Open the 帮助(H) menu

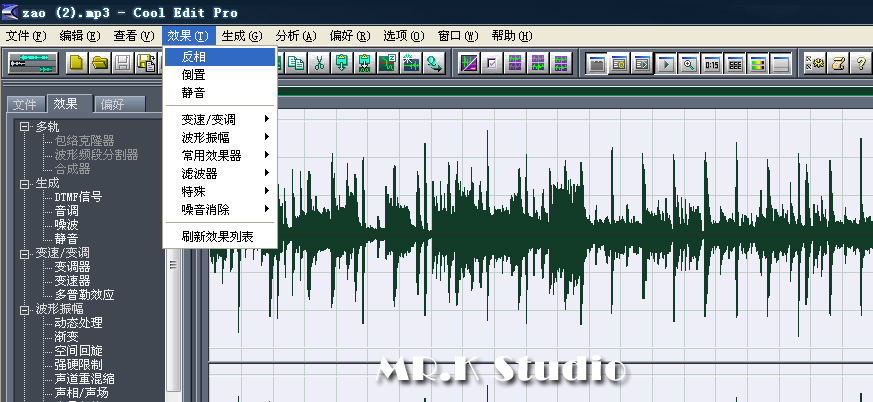click(512, 36)
